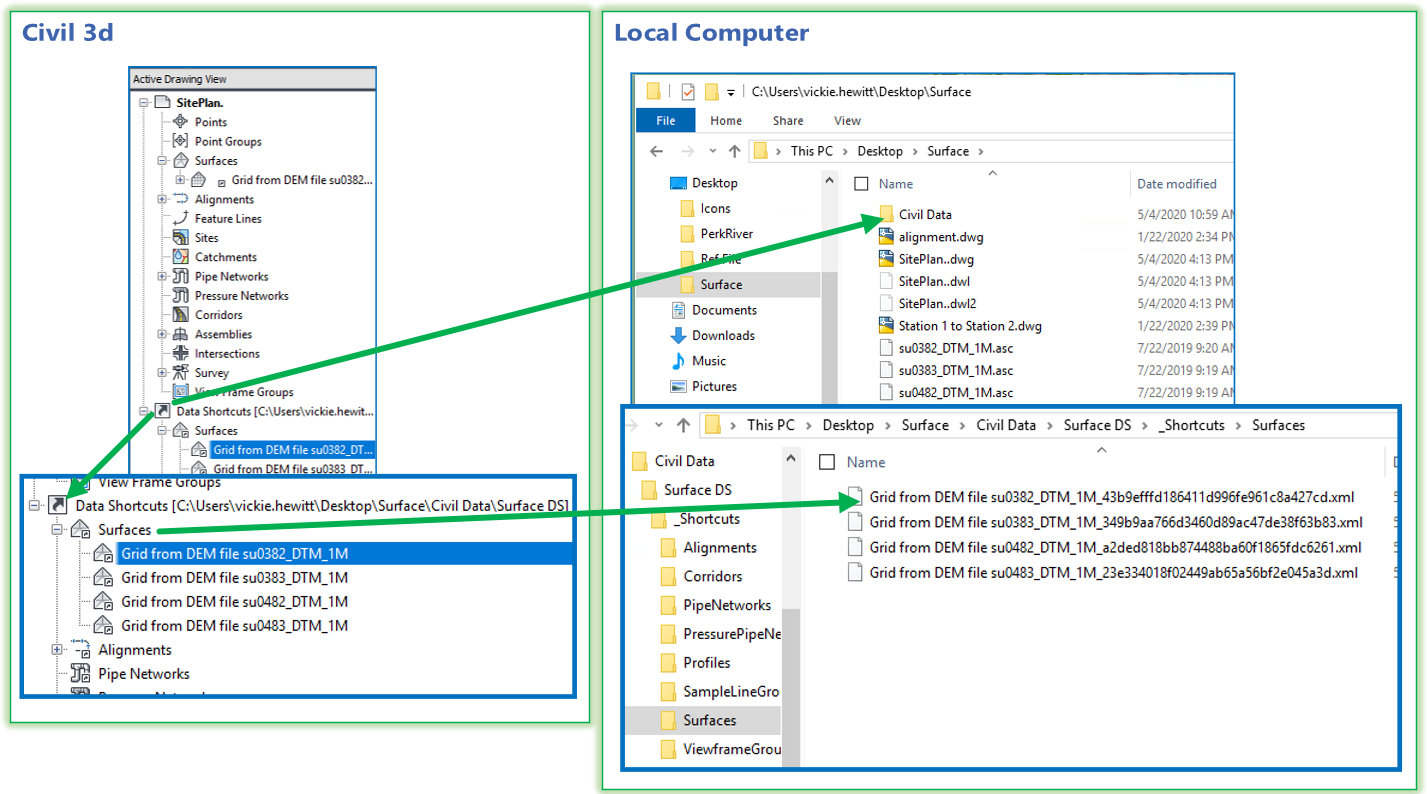Collapse Surfaces node under SitePlan
Image resolution: width=1427 pixels, height=794 pixels.
click(163, 160)
